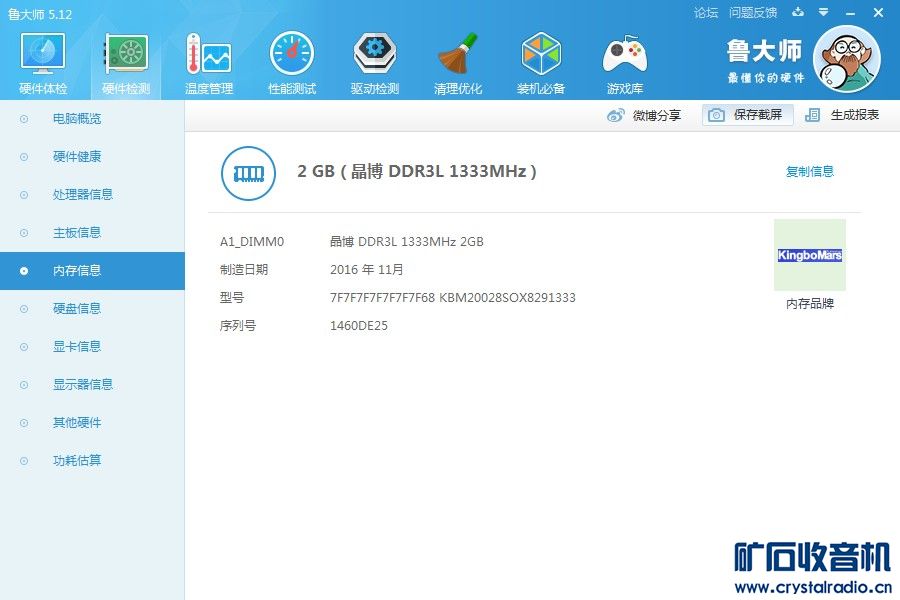The height and width of the screenshot is (600, 900).
Task: Click serial number 1460DE25
Action: coord(359,326)
